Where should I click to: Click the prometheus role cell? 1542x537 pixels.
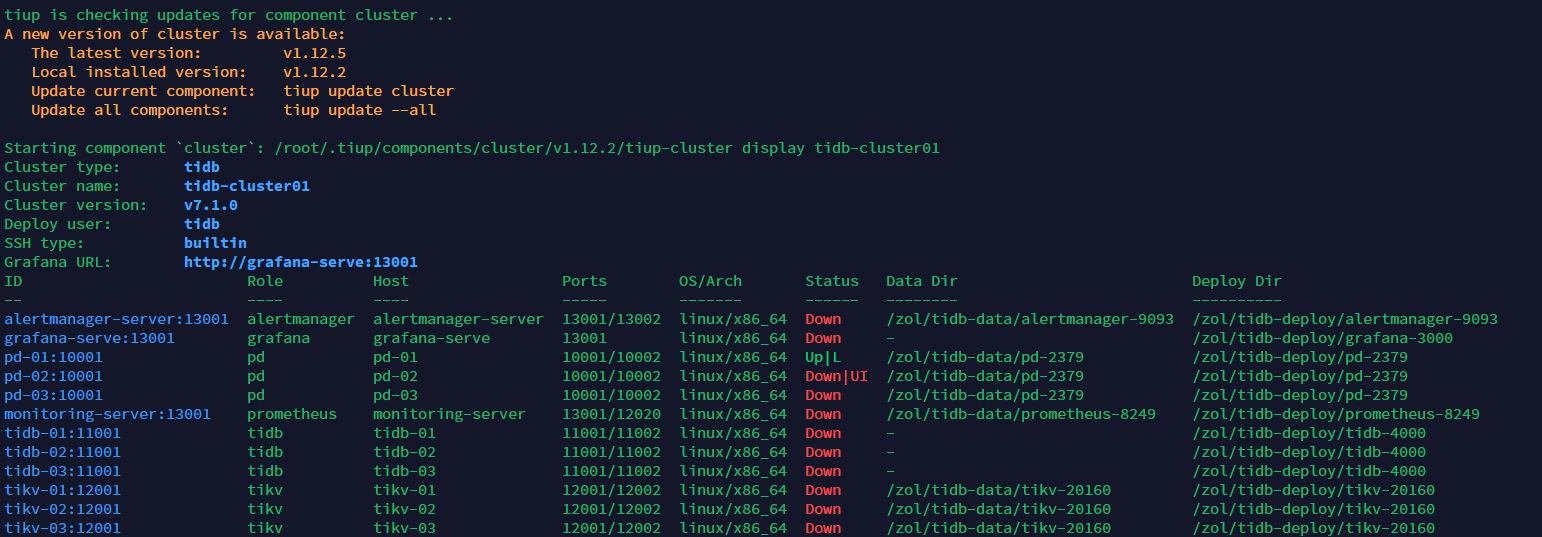click(x=292, y=414)
